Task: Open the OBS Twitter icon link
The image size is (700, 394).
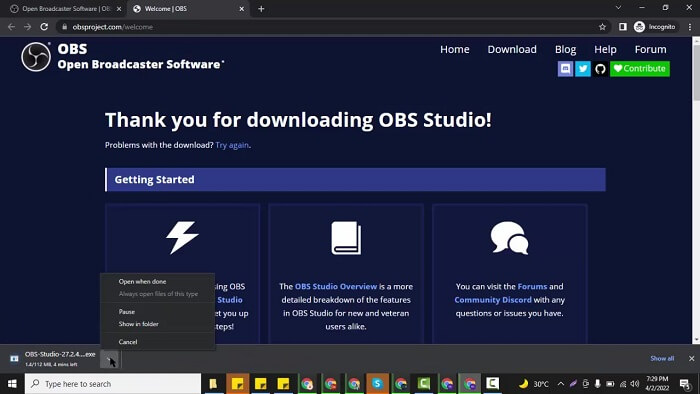Action: [x=583, y=69]
